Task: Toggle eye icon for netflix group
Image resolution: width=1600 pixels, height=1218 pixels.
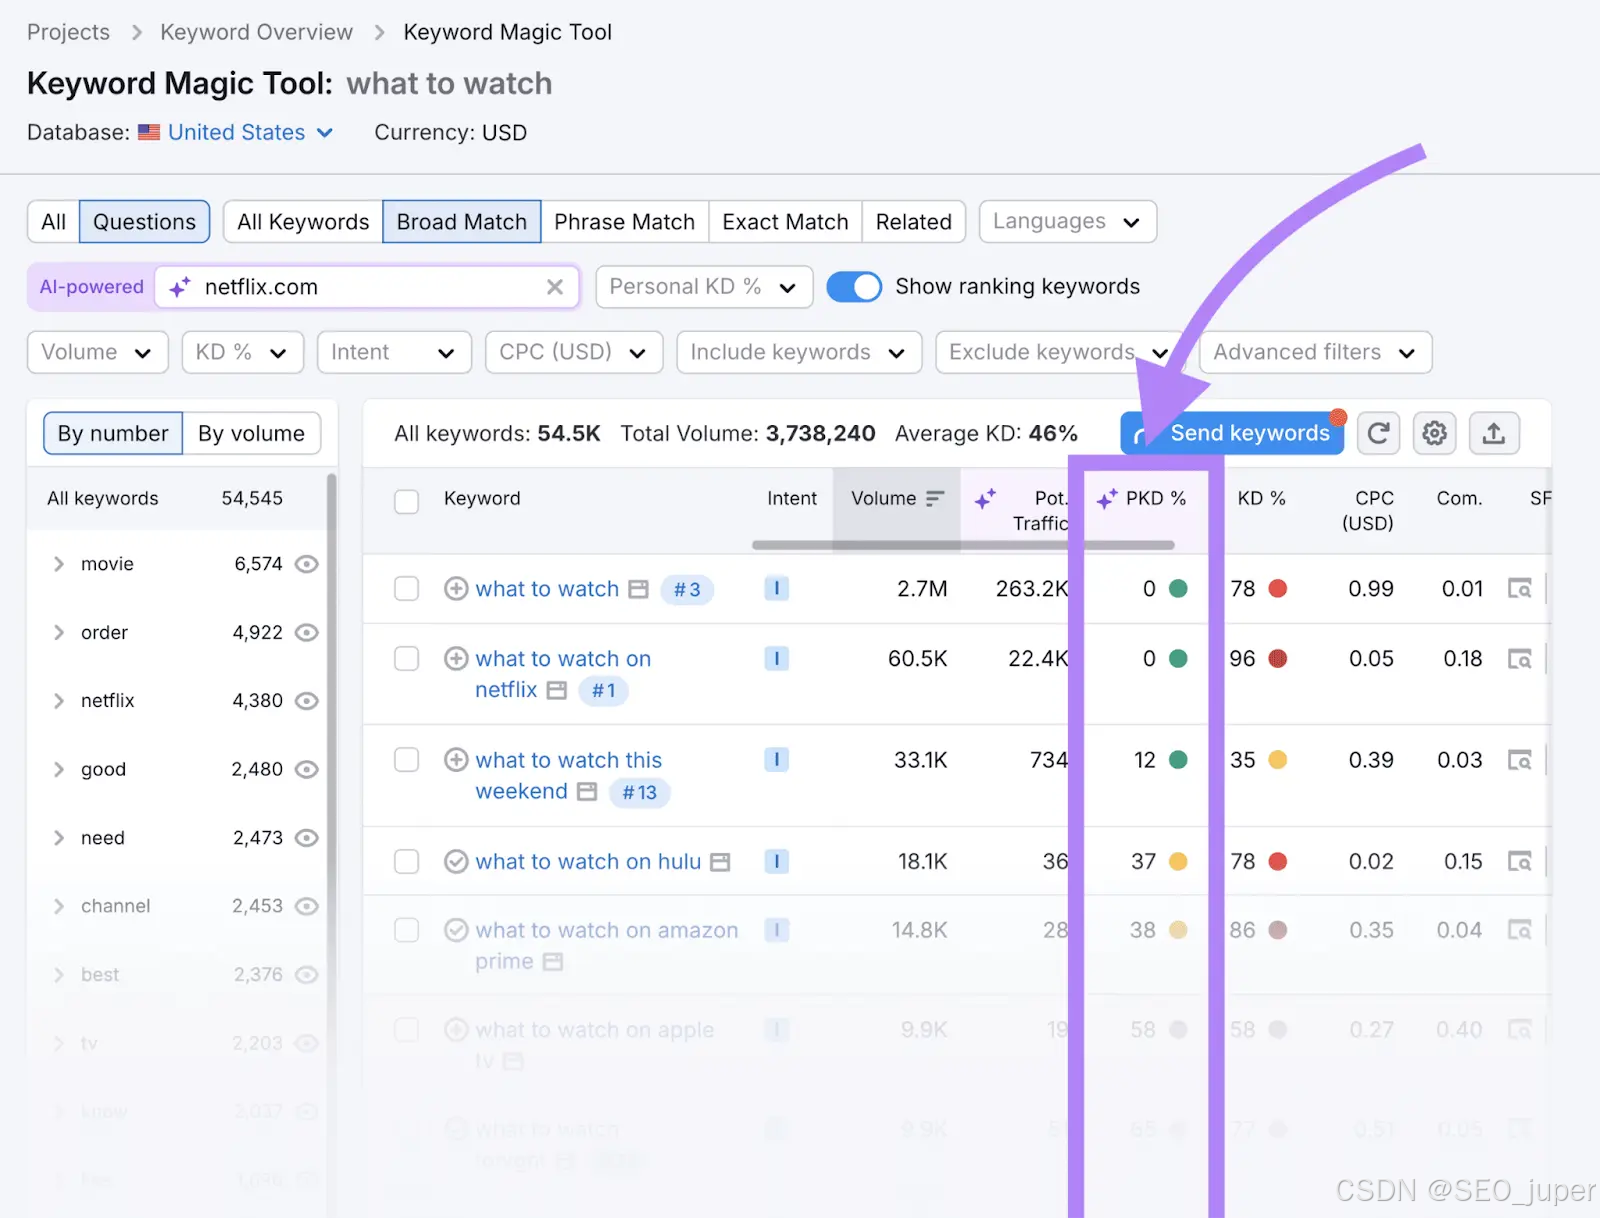Action: [307, 701]
